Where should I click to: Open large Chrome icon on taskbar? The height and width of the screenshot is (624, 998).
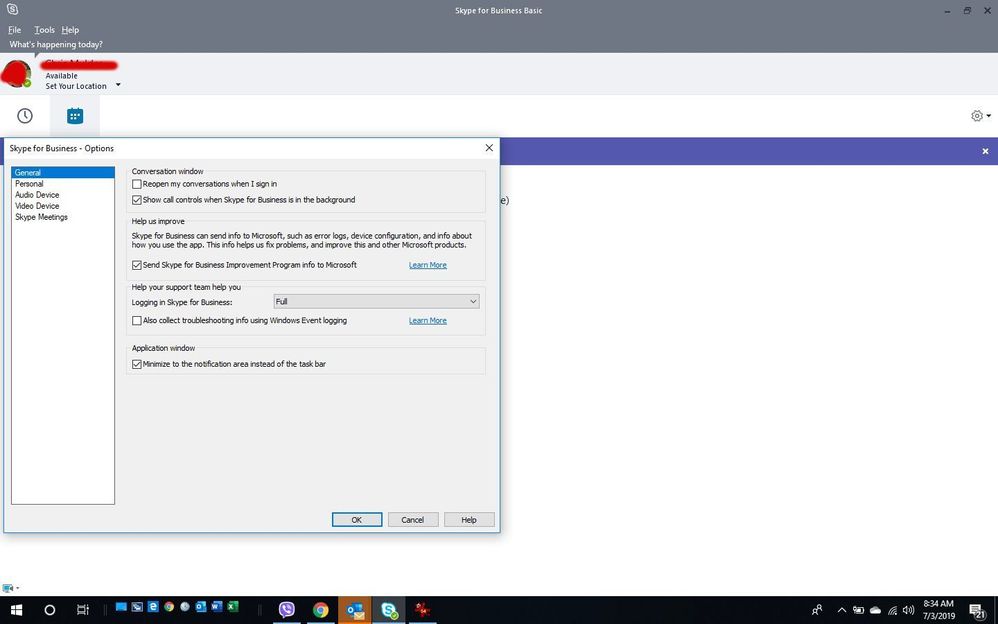click(x=321, y=610)
